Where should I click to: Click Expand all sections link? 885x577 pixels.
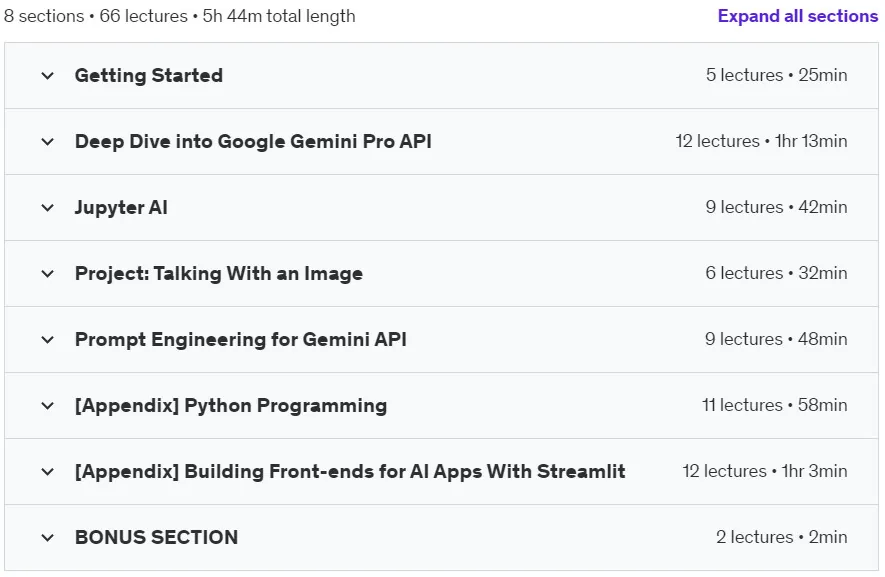(798, 16)
